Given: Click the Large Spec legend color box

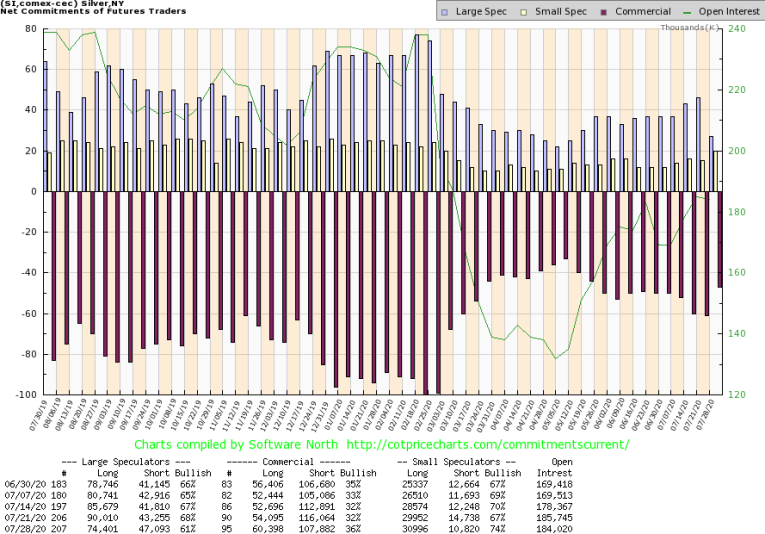Looking at the screenshot, I should click(445, 12).
